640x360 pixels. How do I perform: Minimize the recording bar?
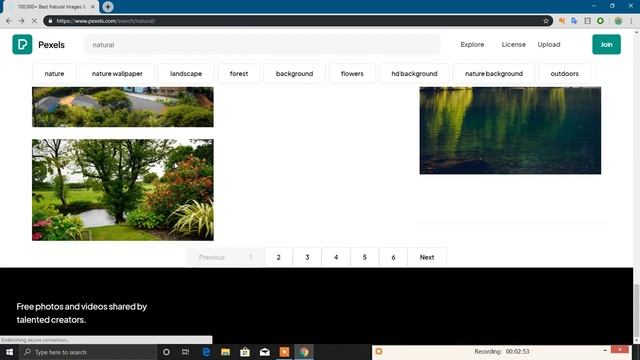point(605,350)
